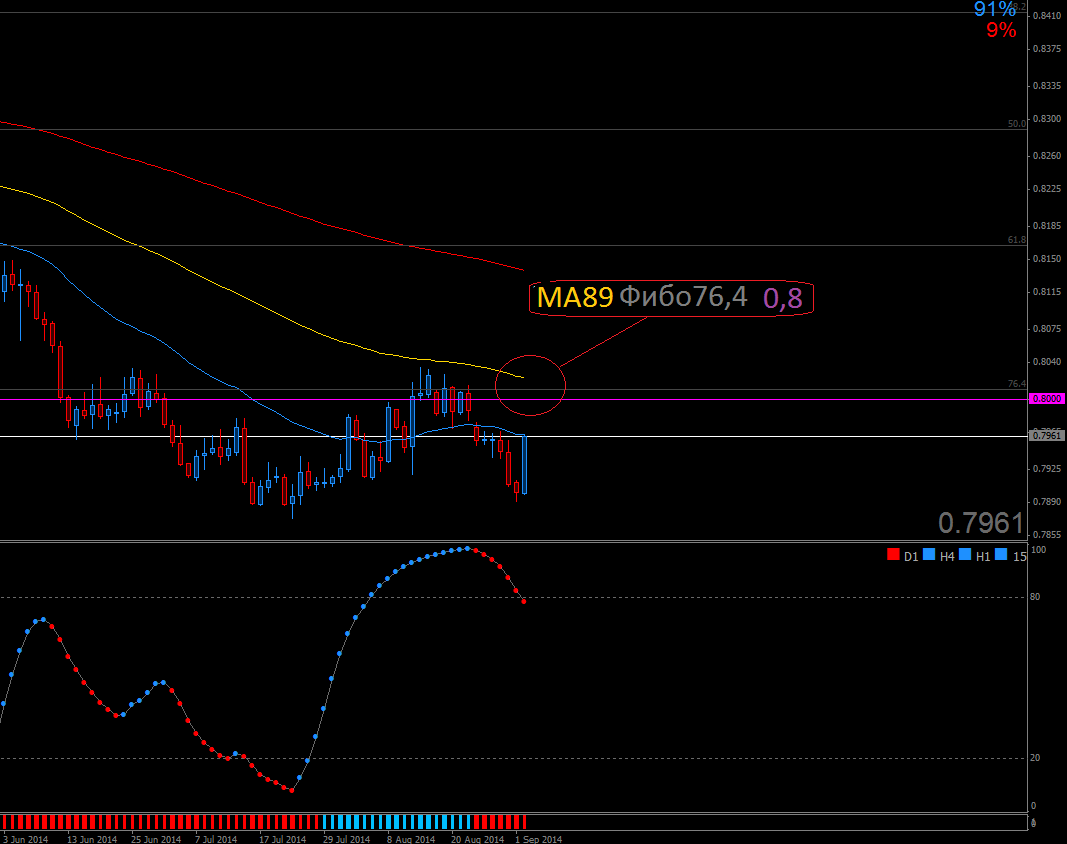Click the last blue candle on the chart
1067x844 pixels.
click(524, 464)
